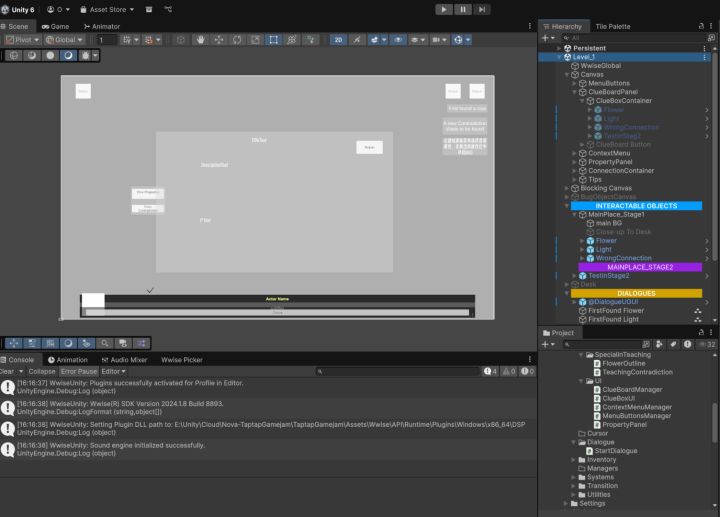Toggle scene lighting icon
The width and height of the screenshot is (720, 517).
tap(356, 40)
